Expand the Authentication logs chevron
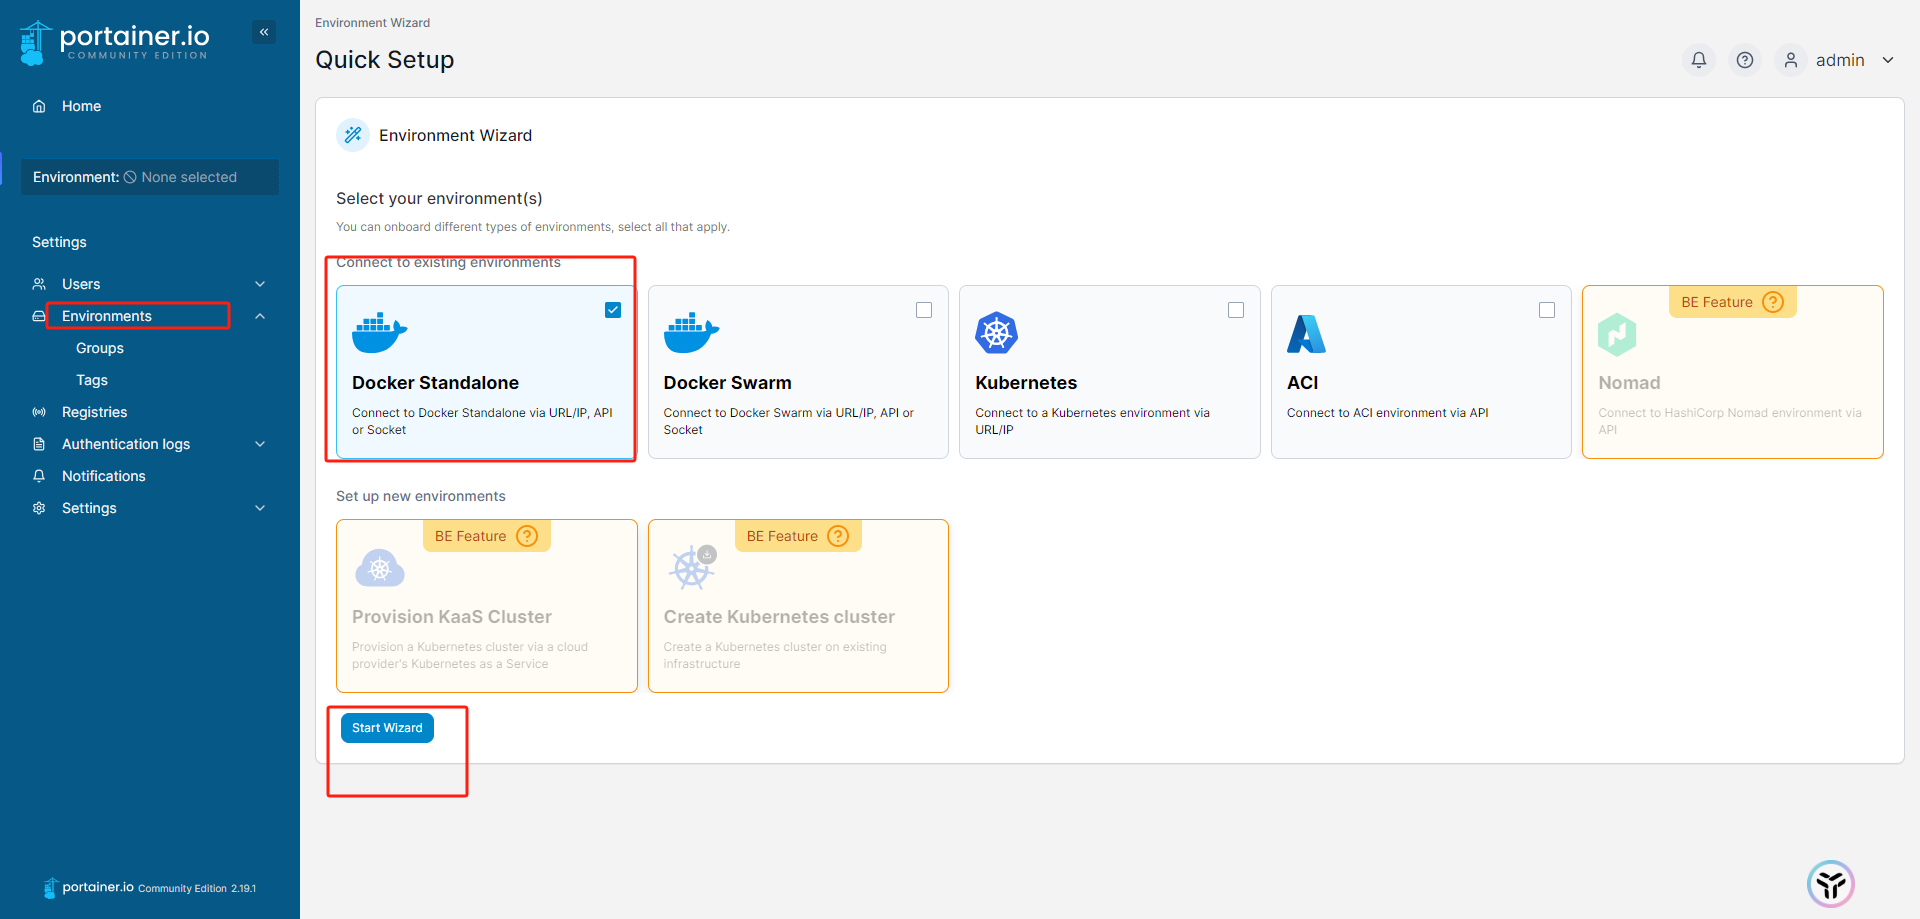 click(260, 444)
